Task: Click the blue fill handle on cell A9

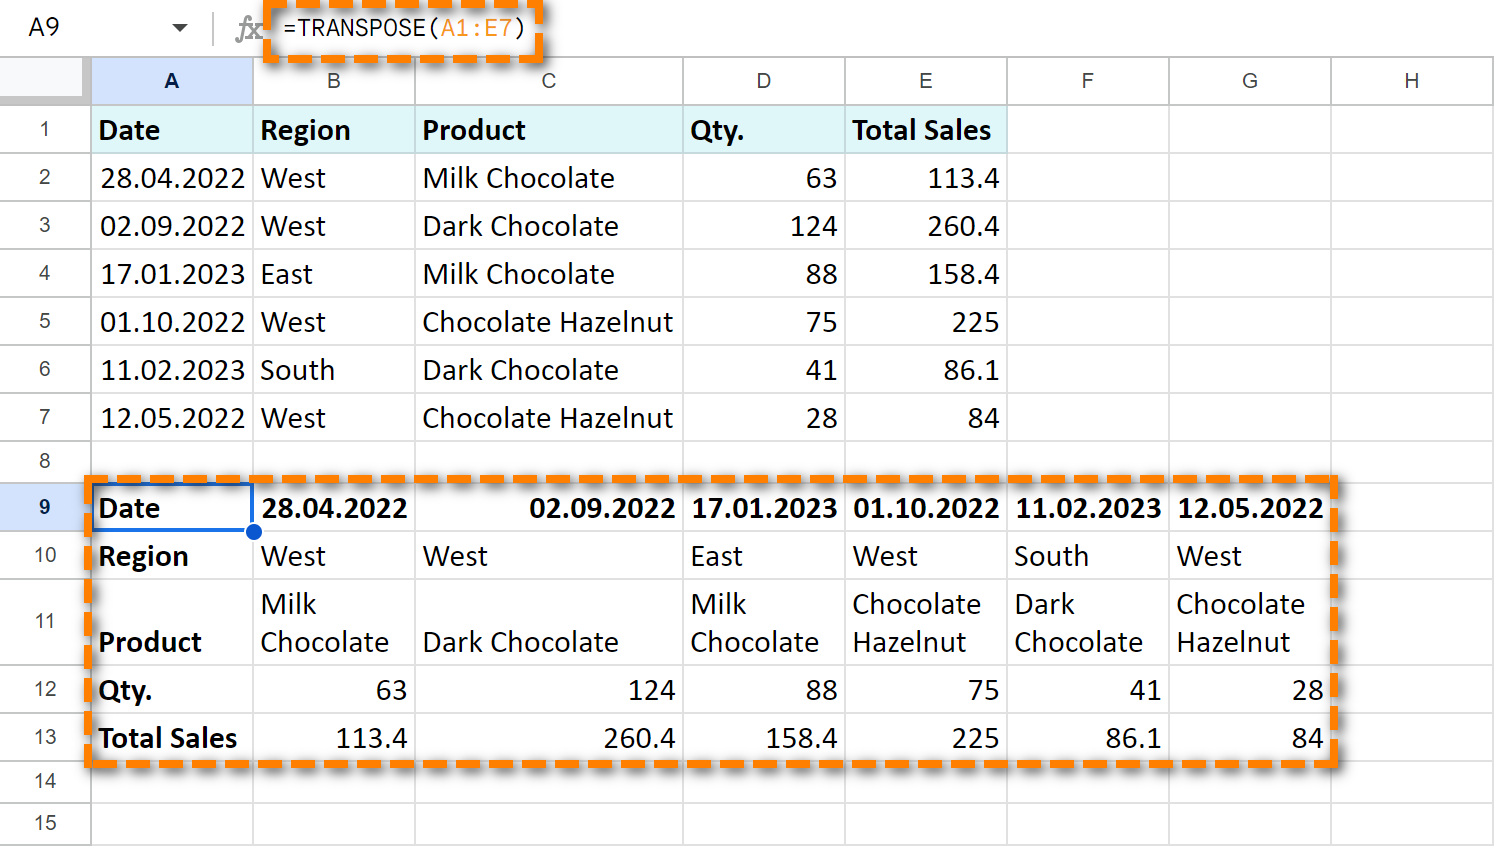Action: [253, 531]
